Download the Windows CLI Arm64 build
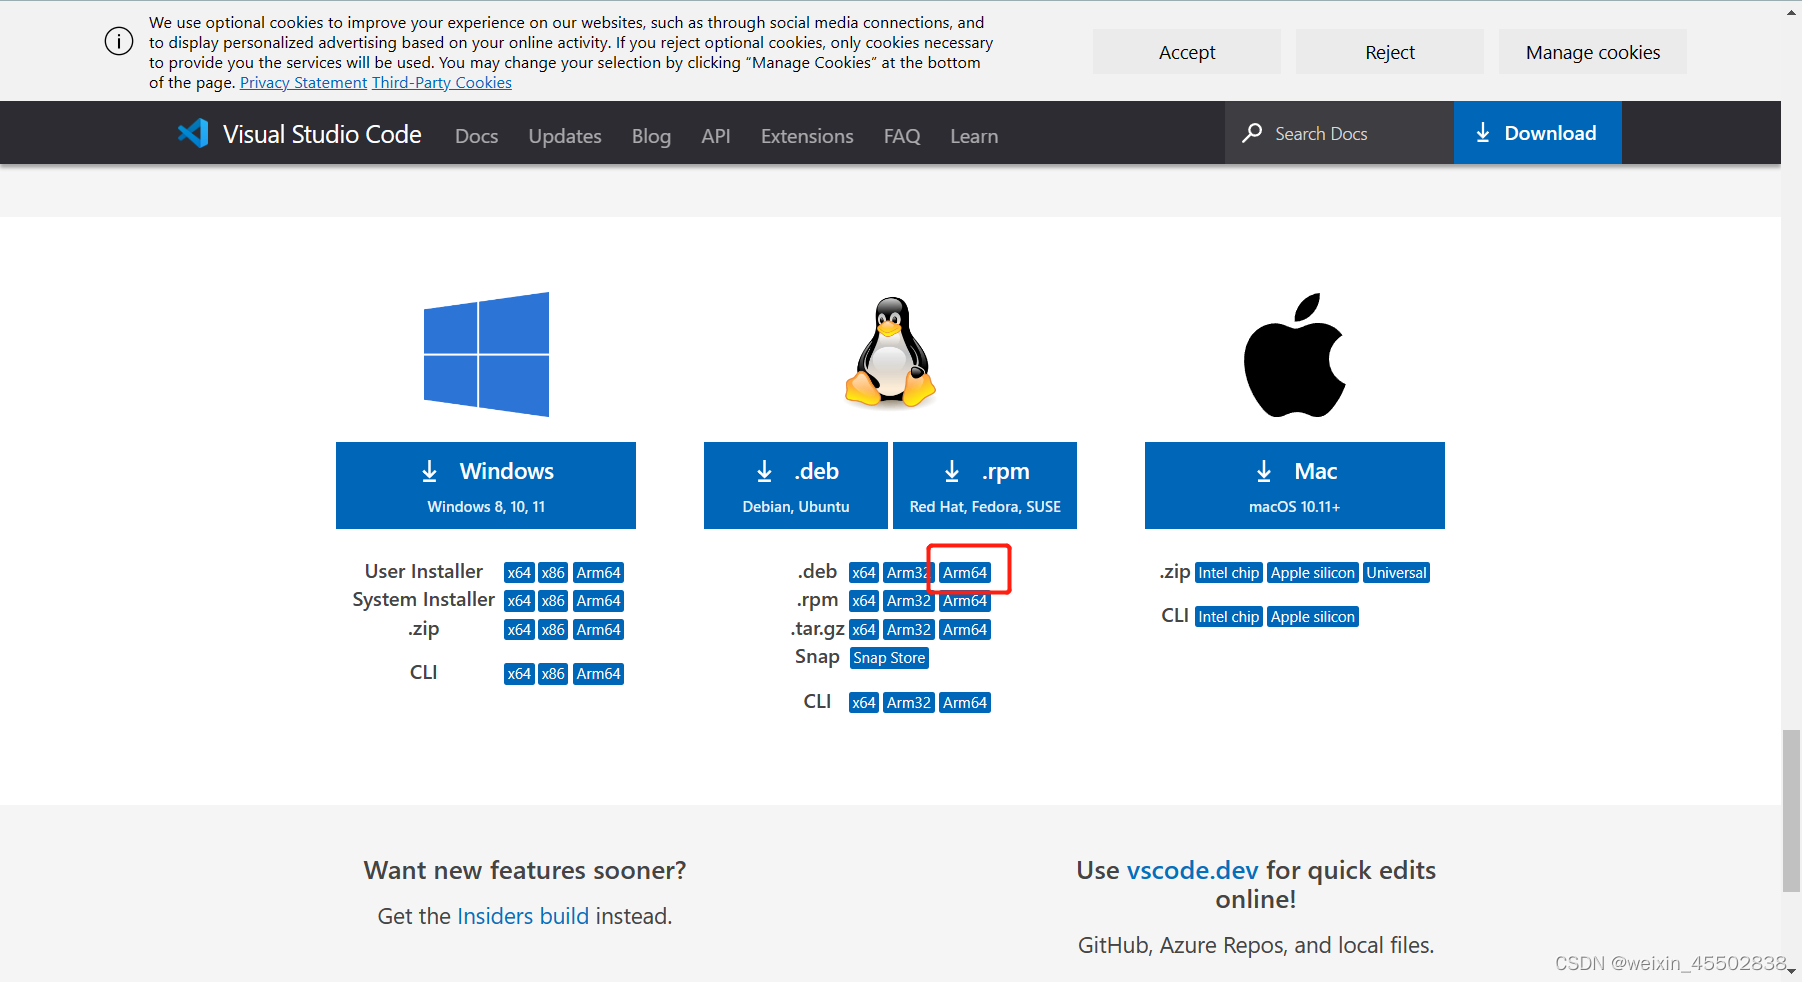Image resolution: width=1802 pixels, height=982 pixels. pyautogui.click(x=598, y=674)
